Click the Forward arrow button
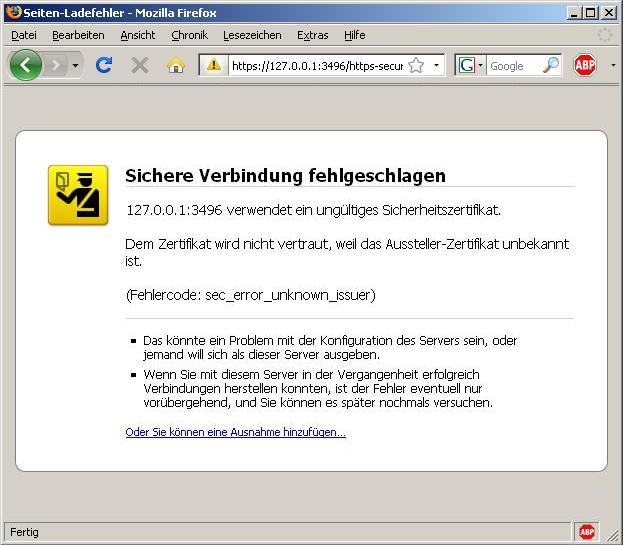Screen dimensions: 623x545 (56, 66)
